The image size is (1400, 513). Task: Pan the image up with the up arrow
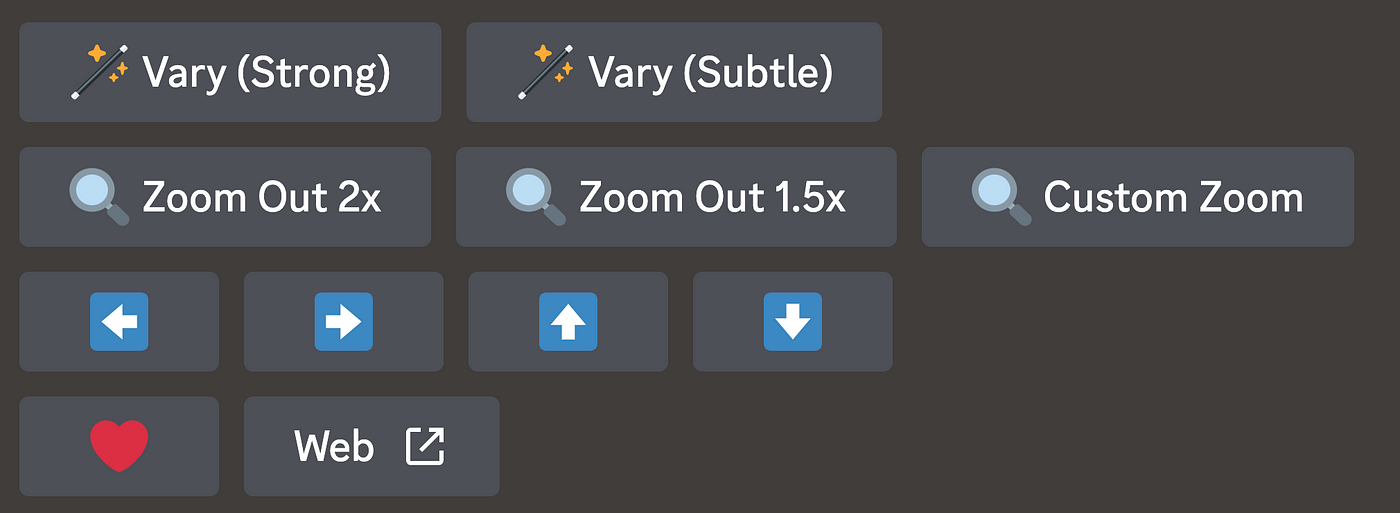[568, 322]
